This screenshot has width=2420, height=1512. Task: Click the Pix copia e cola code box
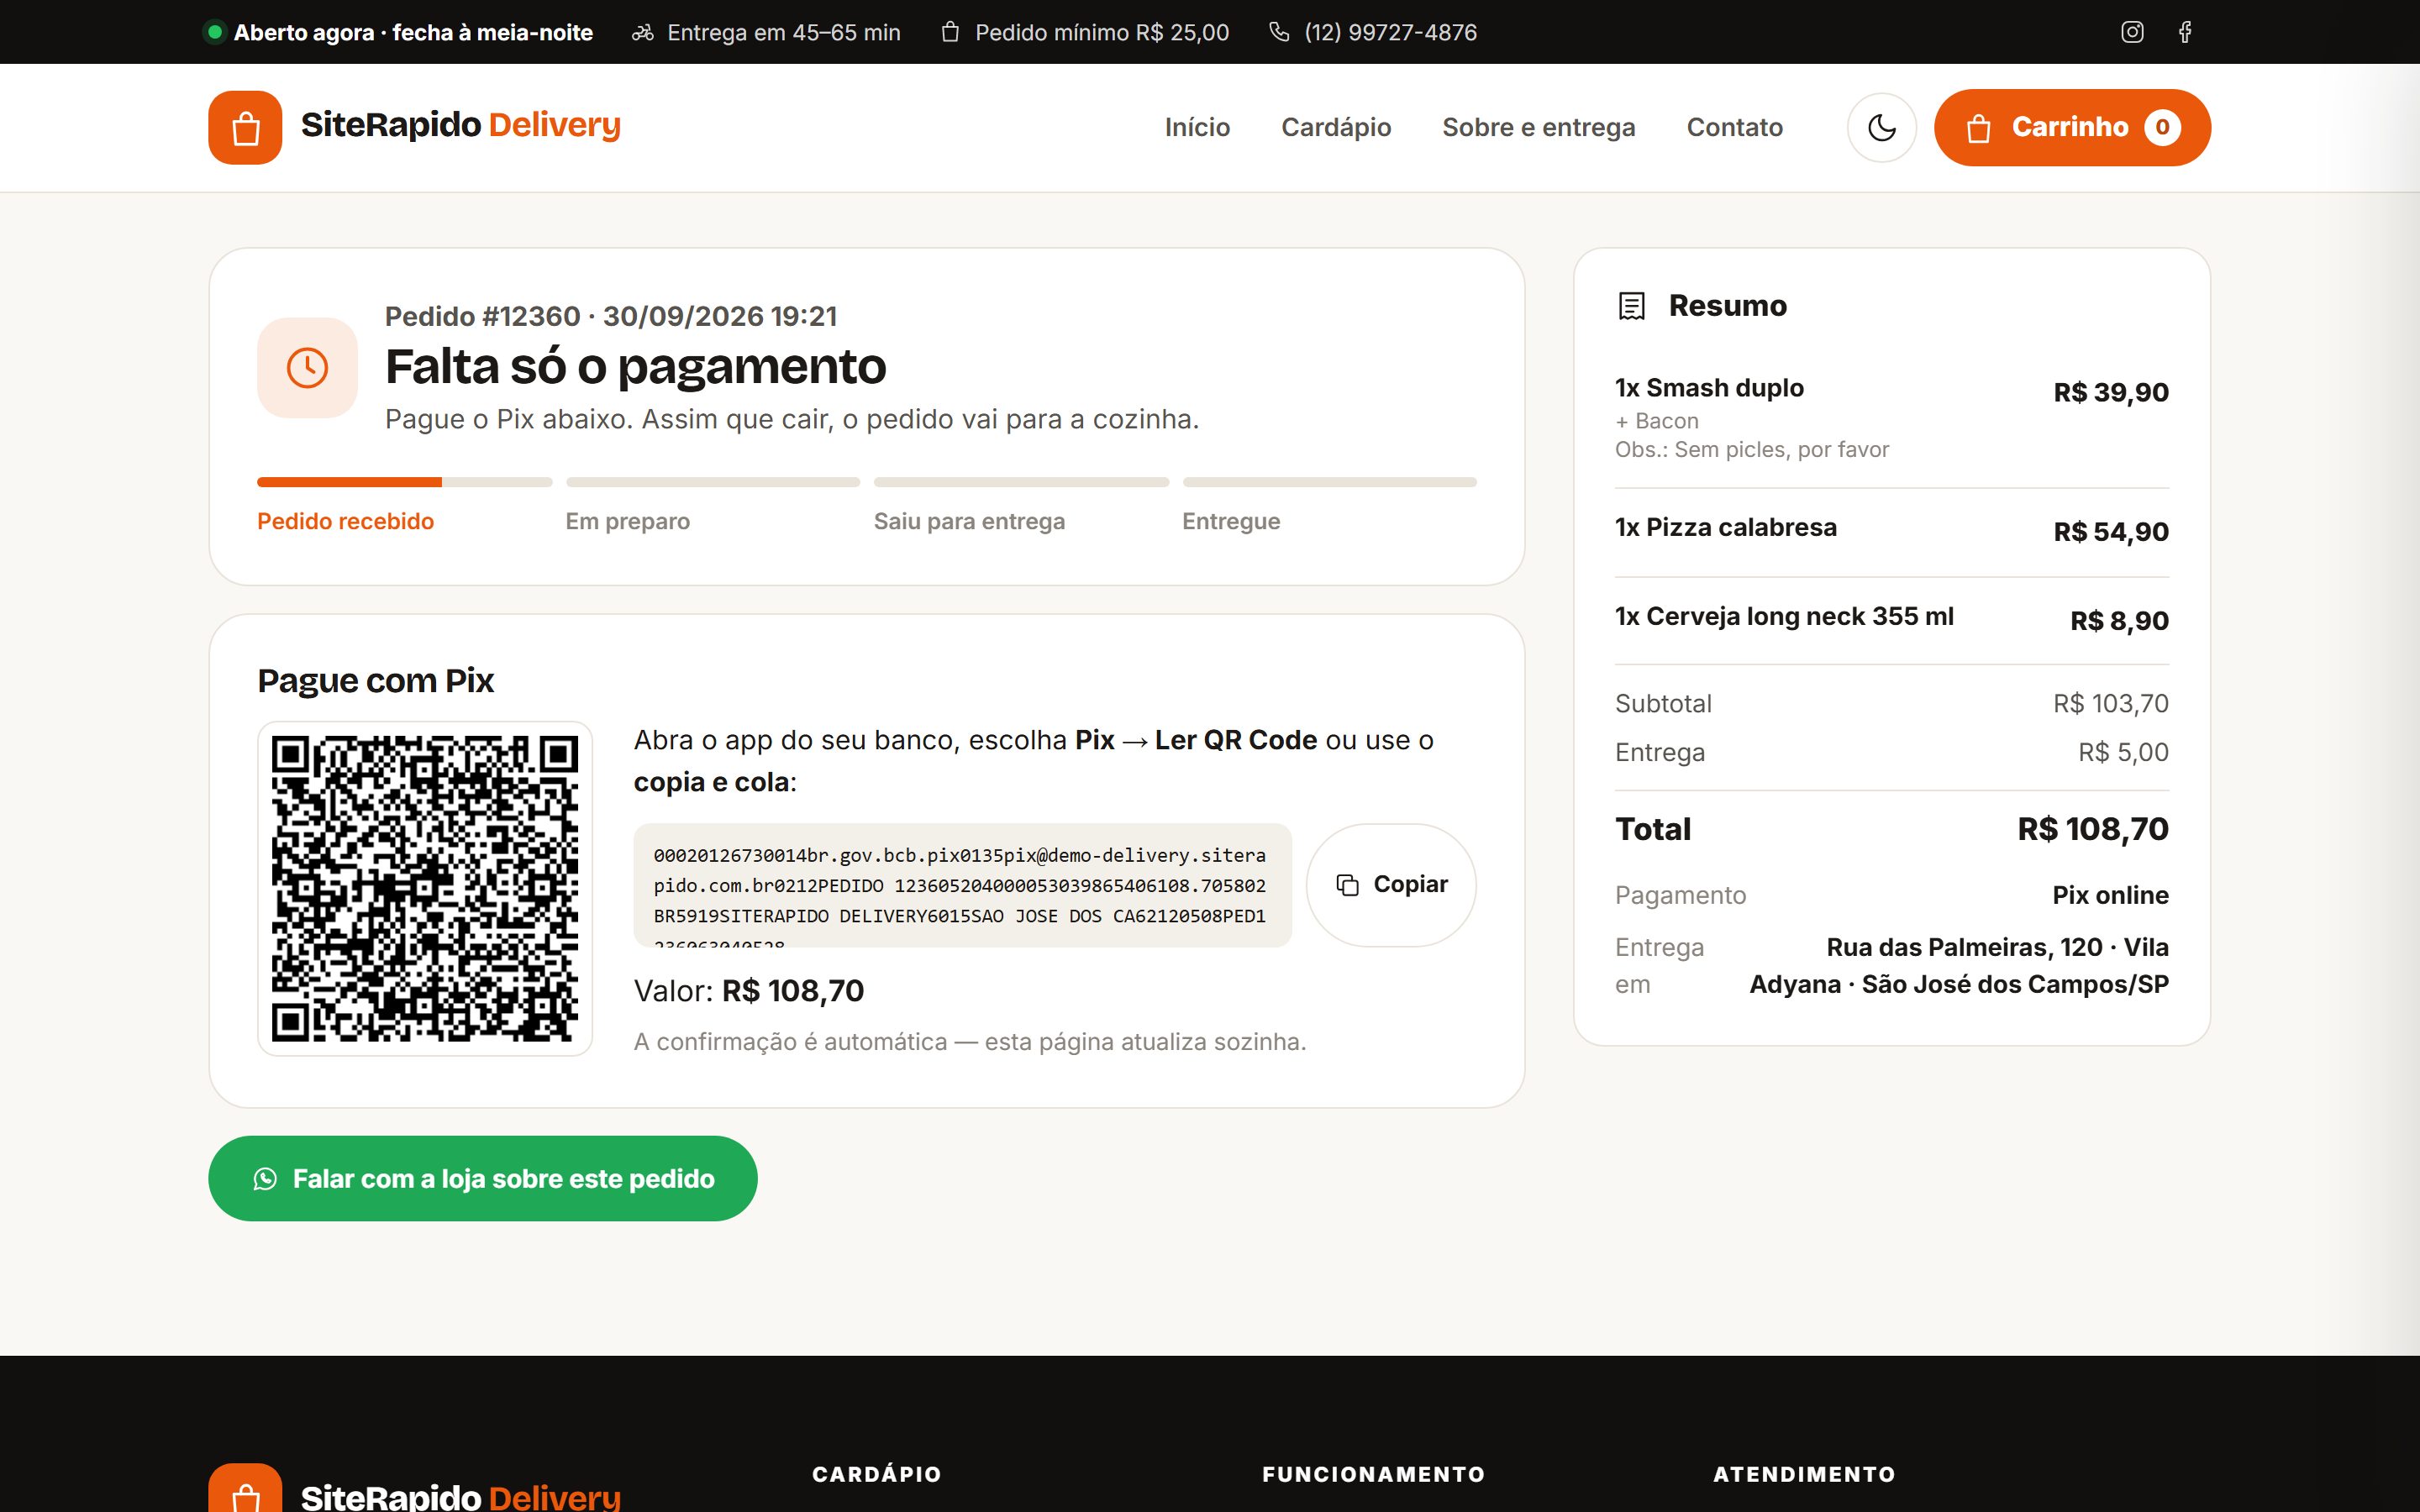click(962, 885)
